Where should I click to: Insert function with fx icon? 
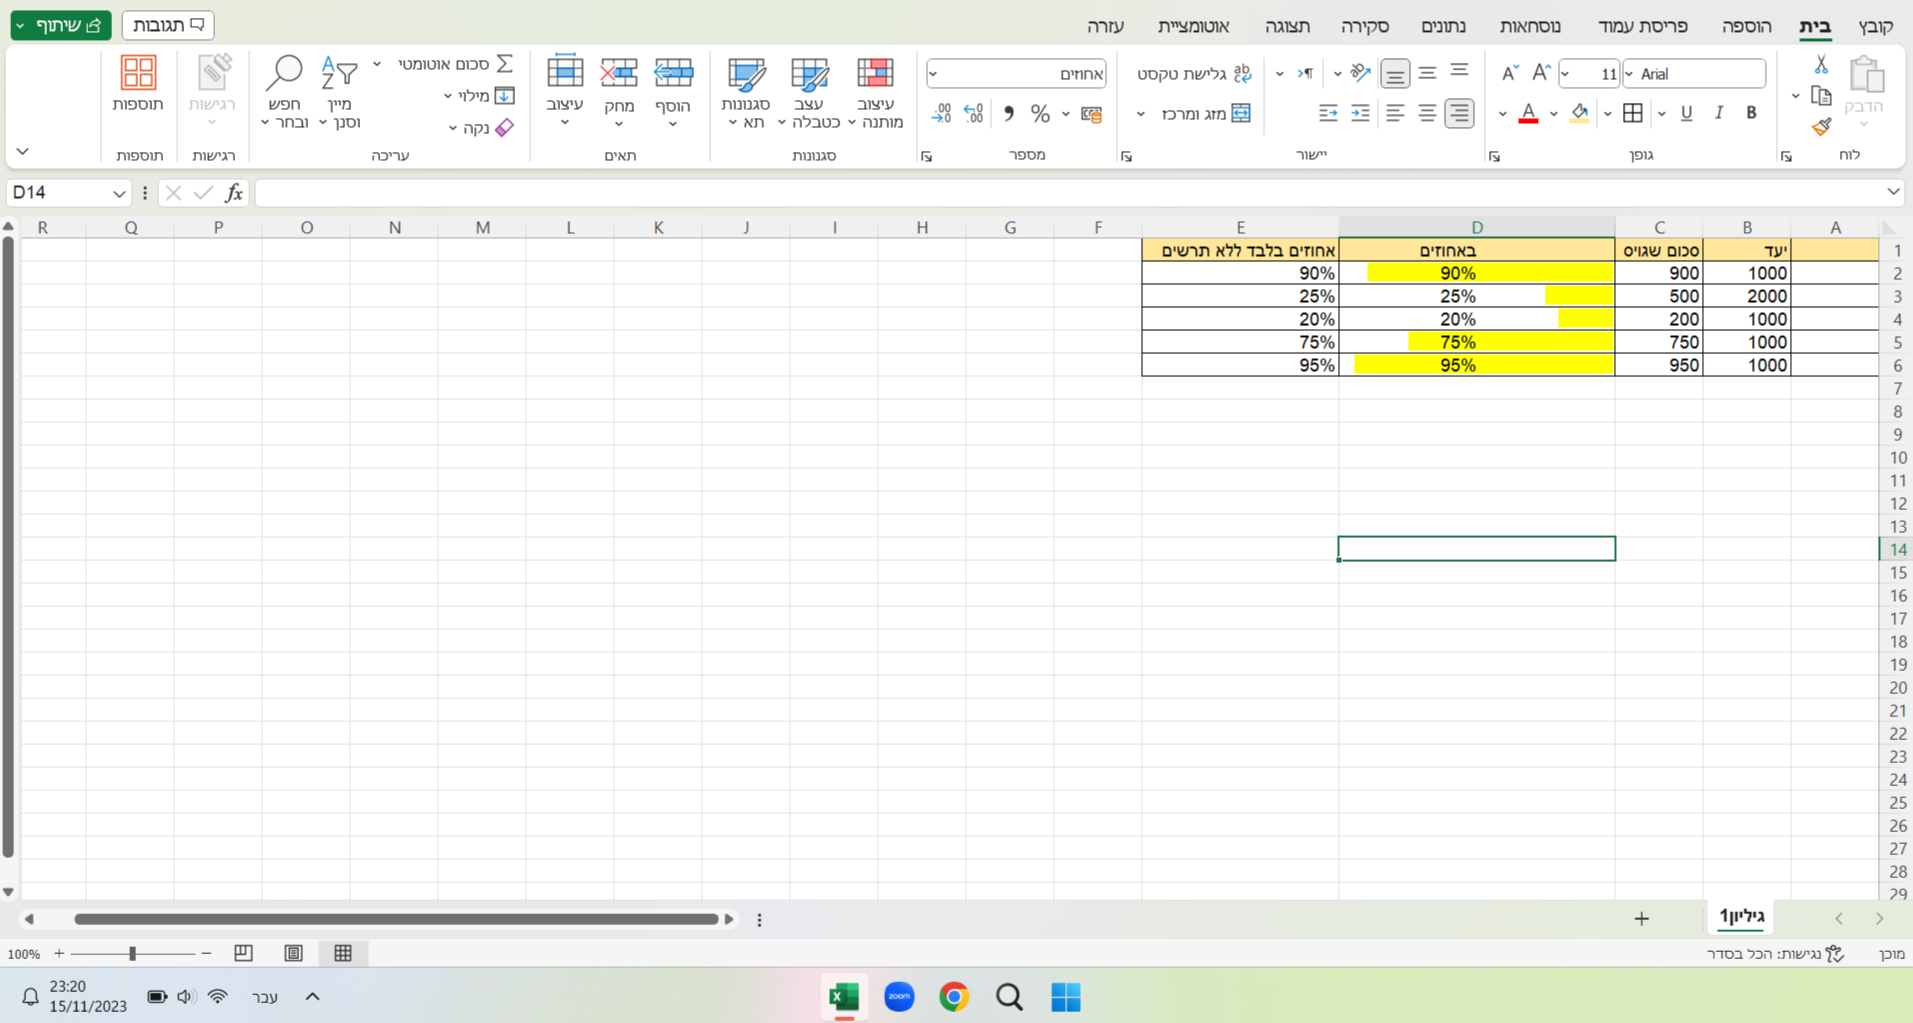point(233,192)
